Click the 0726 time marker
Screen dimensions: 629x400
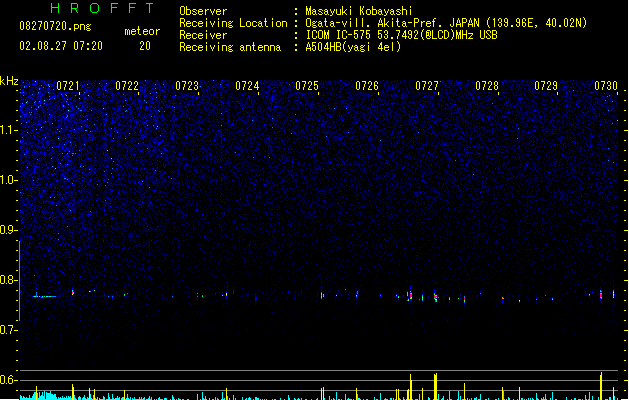tap(367, 86)
